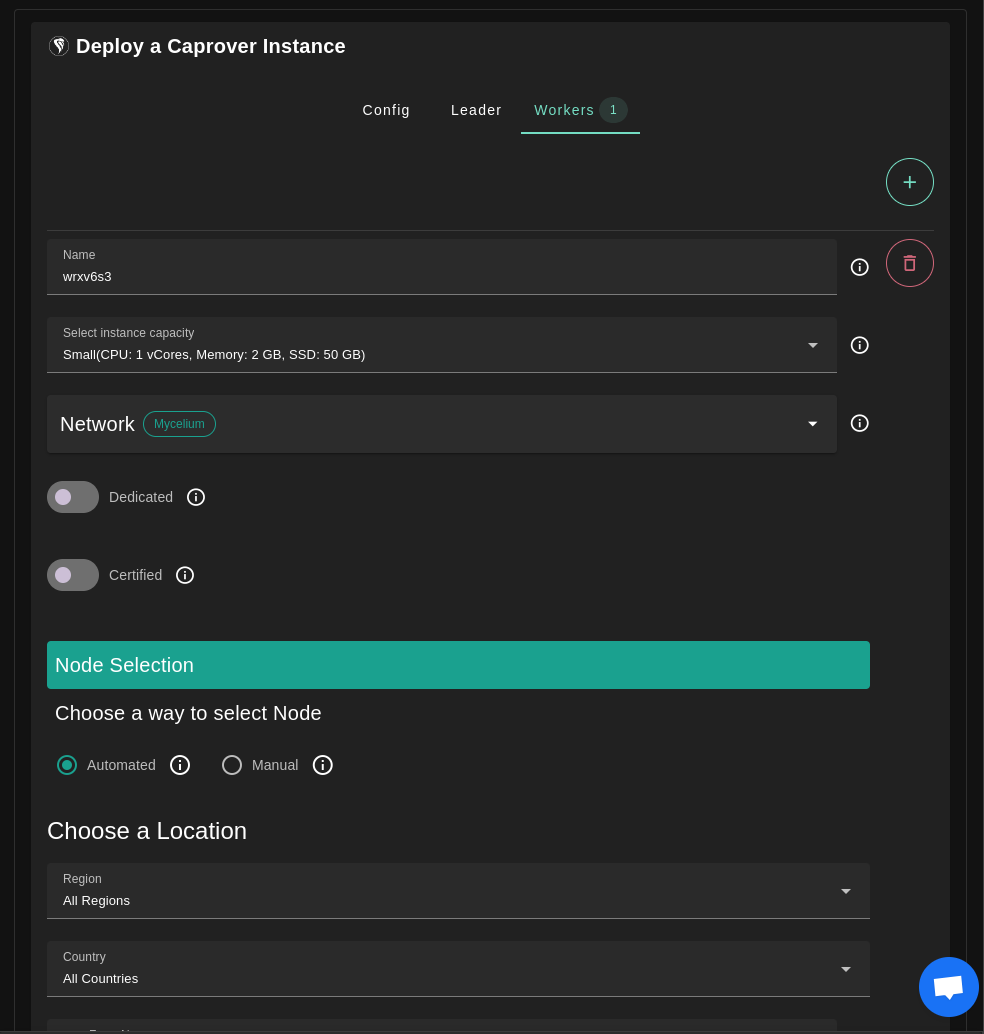Image resolution: width=984 pixels, height=1034 pixels.
Task: Select the Manual node selection radio
Action: click(232, 765)
